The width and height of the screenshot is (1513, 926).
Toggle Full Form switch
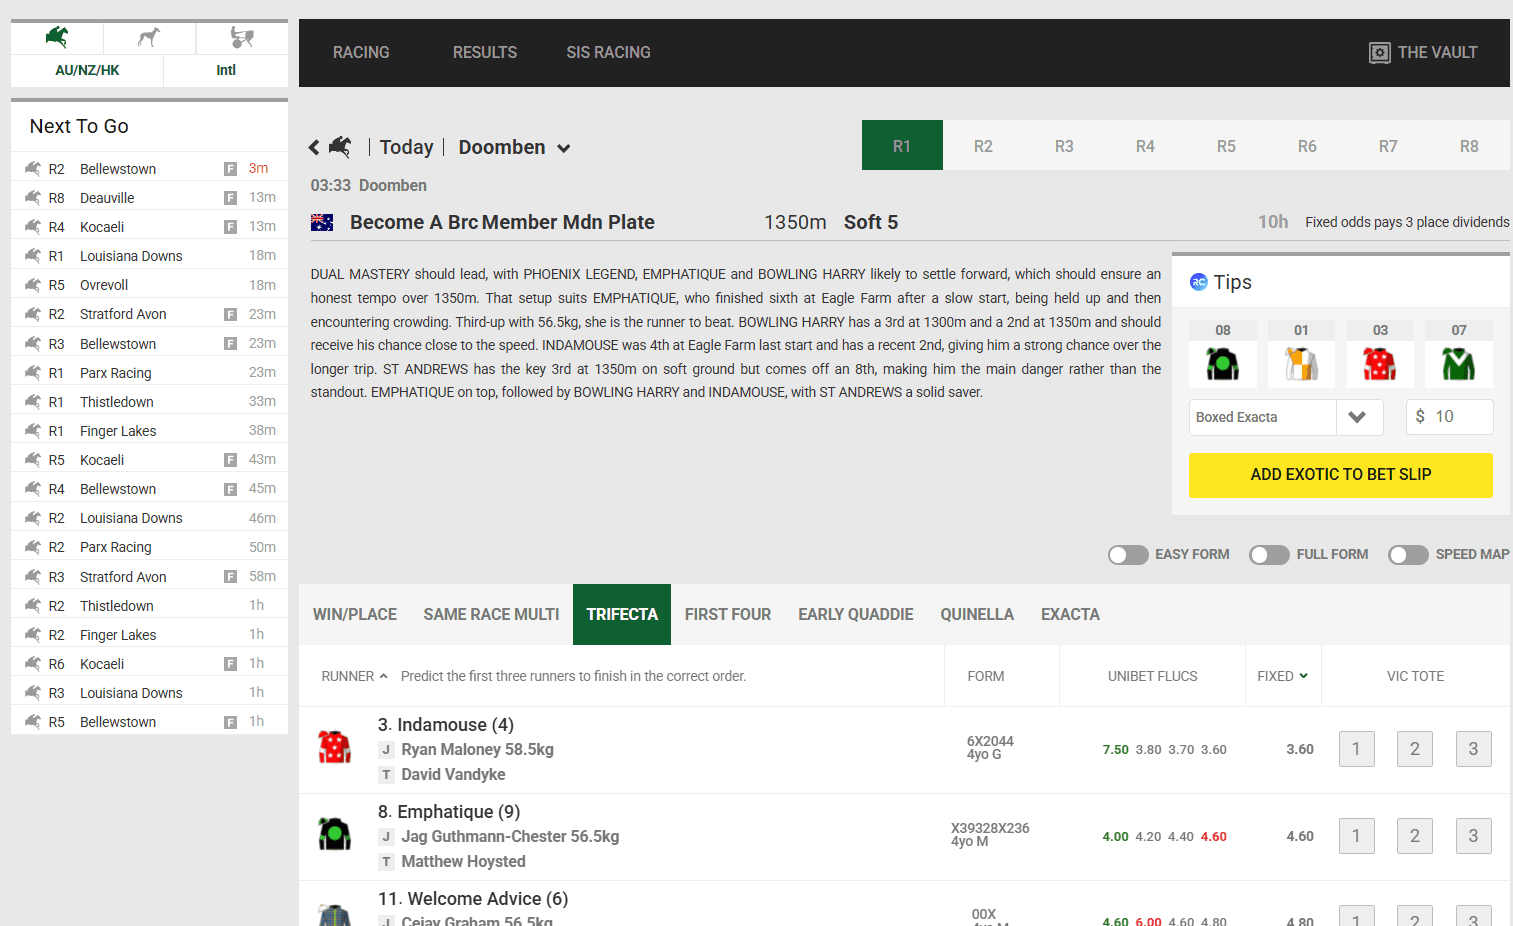tap(1269, 555)
